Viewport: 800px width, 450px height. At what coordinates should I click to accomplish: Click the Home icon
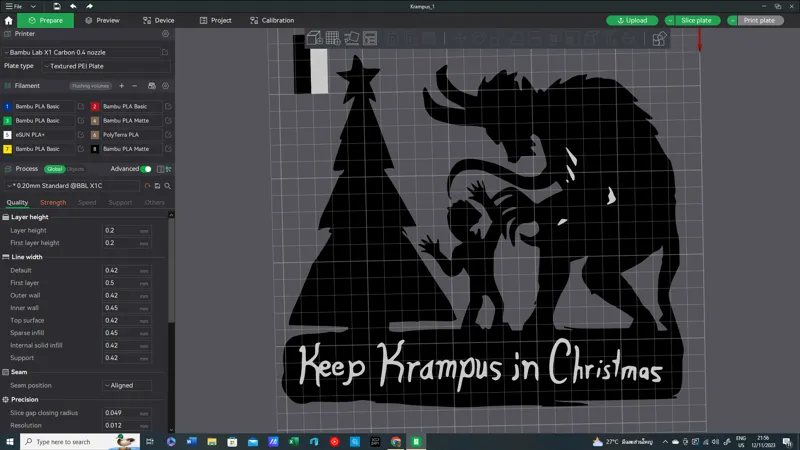[8, 20]
